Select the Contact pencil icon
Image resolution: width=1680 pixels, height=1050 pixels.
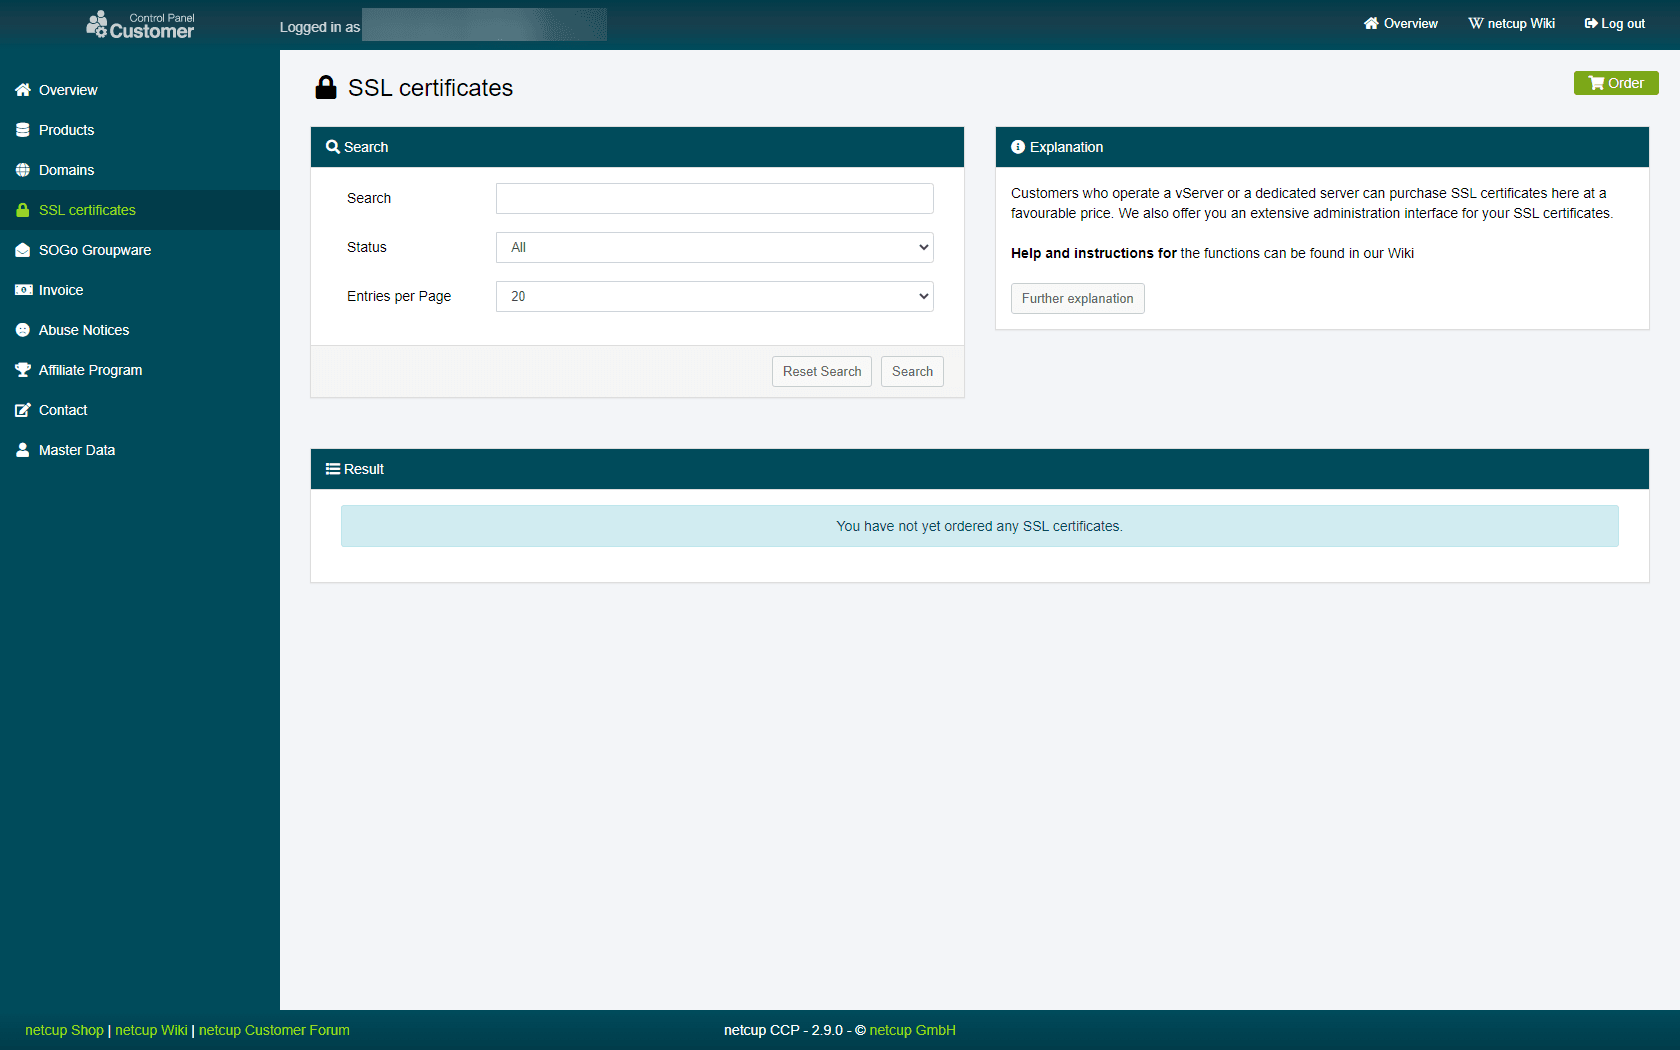click(22, 410)
